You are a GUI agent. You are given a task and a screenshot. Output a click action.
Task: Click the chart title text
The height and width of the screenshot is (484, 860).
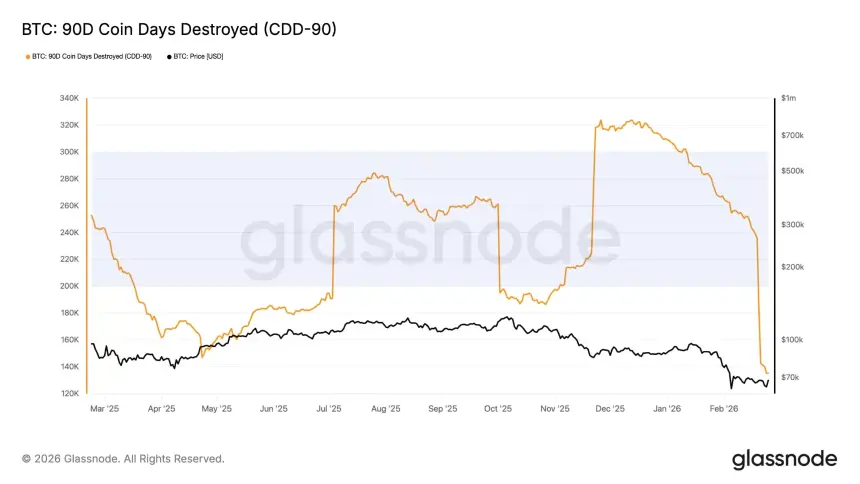tap(178, 30)
